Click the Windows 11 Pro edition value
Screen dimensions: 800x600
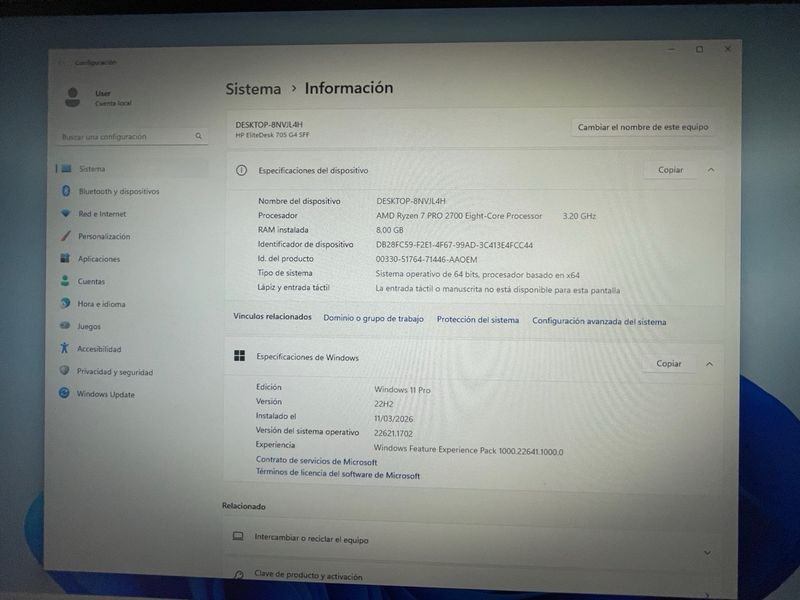pyautogui.click(x=402, y=390)
